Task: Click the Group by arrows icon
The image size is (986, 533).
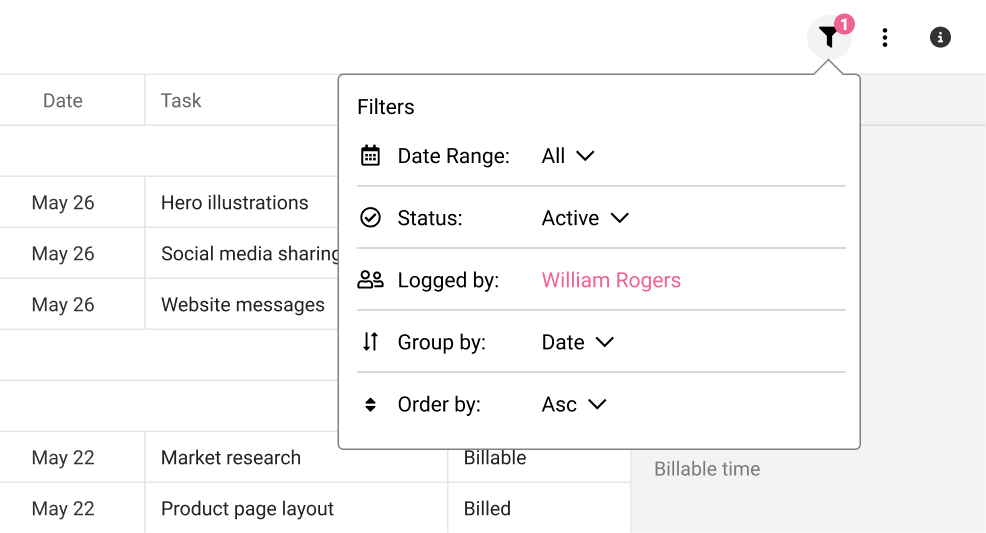Action: (x=370, y=342)
